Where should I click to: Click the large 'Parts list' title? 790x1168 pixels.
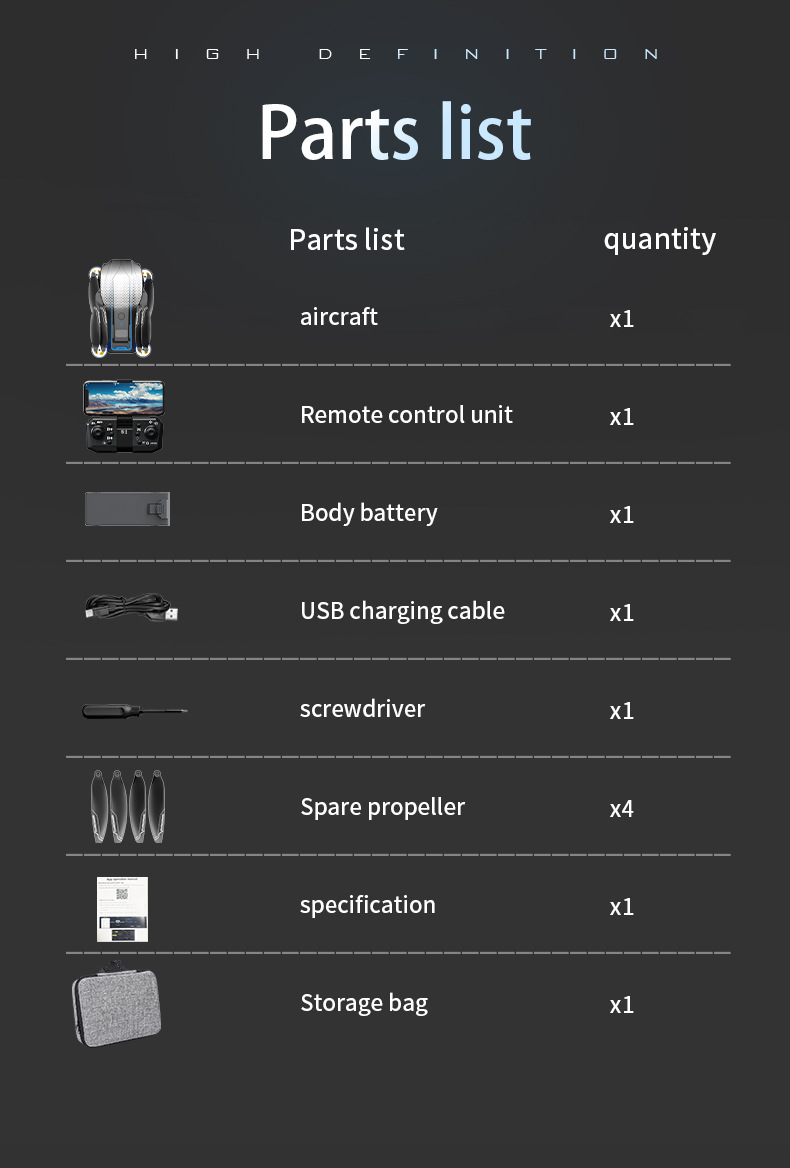tap(395, 131)
